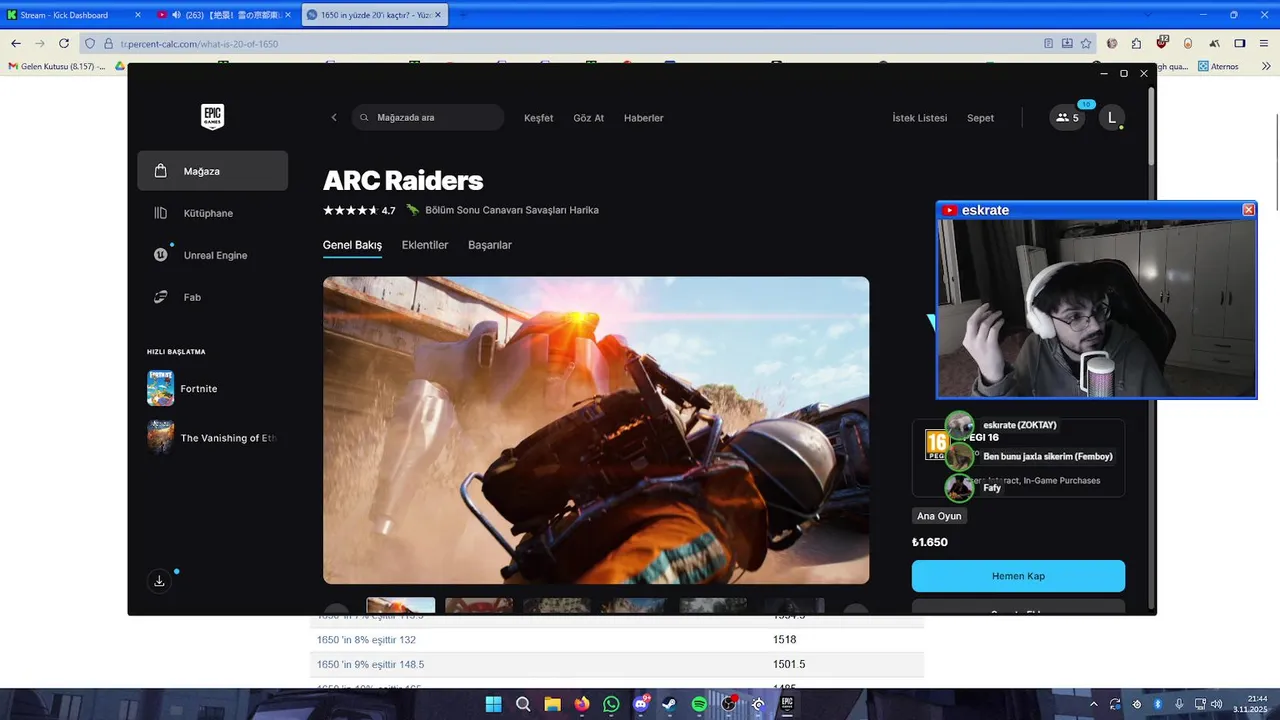Click the Ana Oyun label
This screenshot has height=720, width=1280.
(x=939, y=516)
